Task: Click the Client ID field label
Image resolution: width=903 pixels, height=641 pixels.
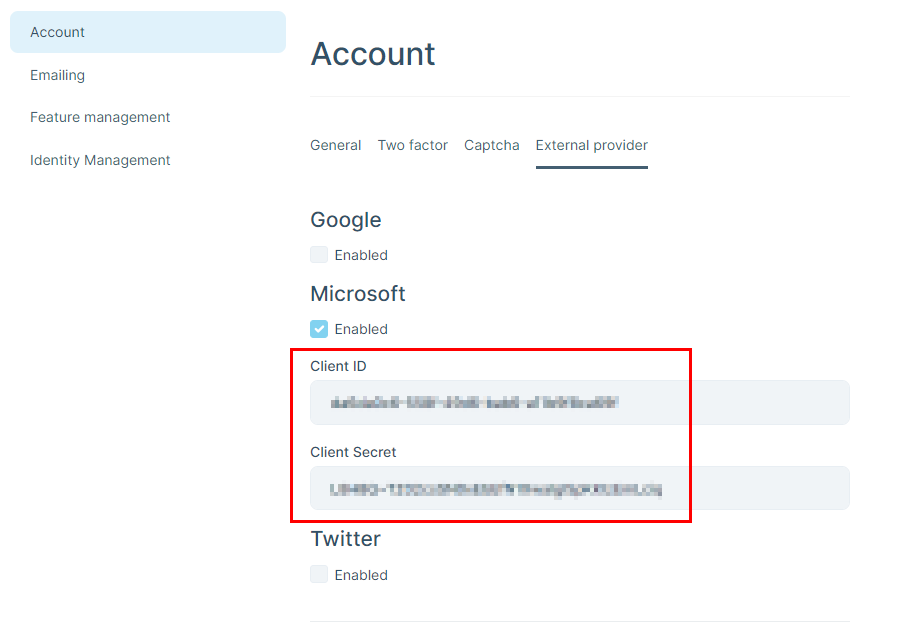Action: [x=338, y=366]
